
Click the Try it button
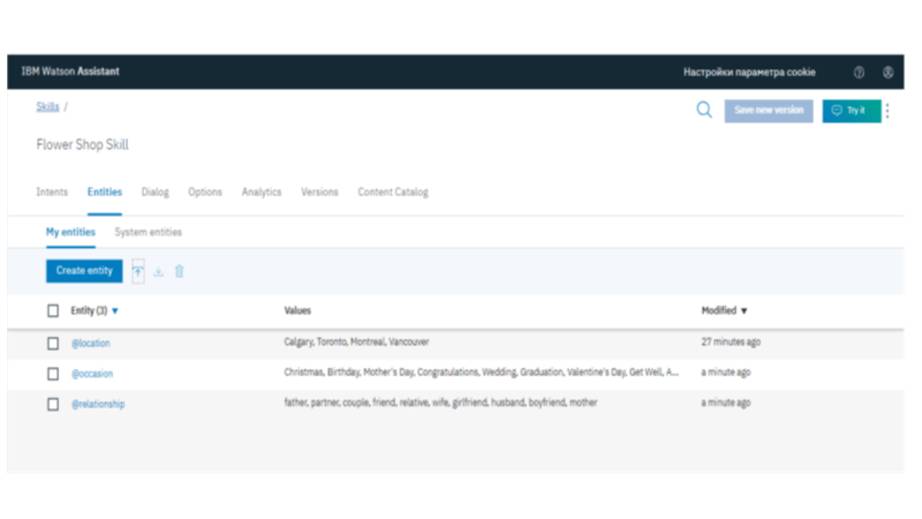click(850, 110)
